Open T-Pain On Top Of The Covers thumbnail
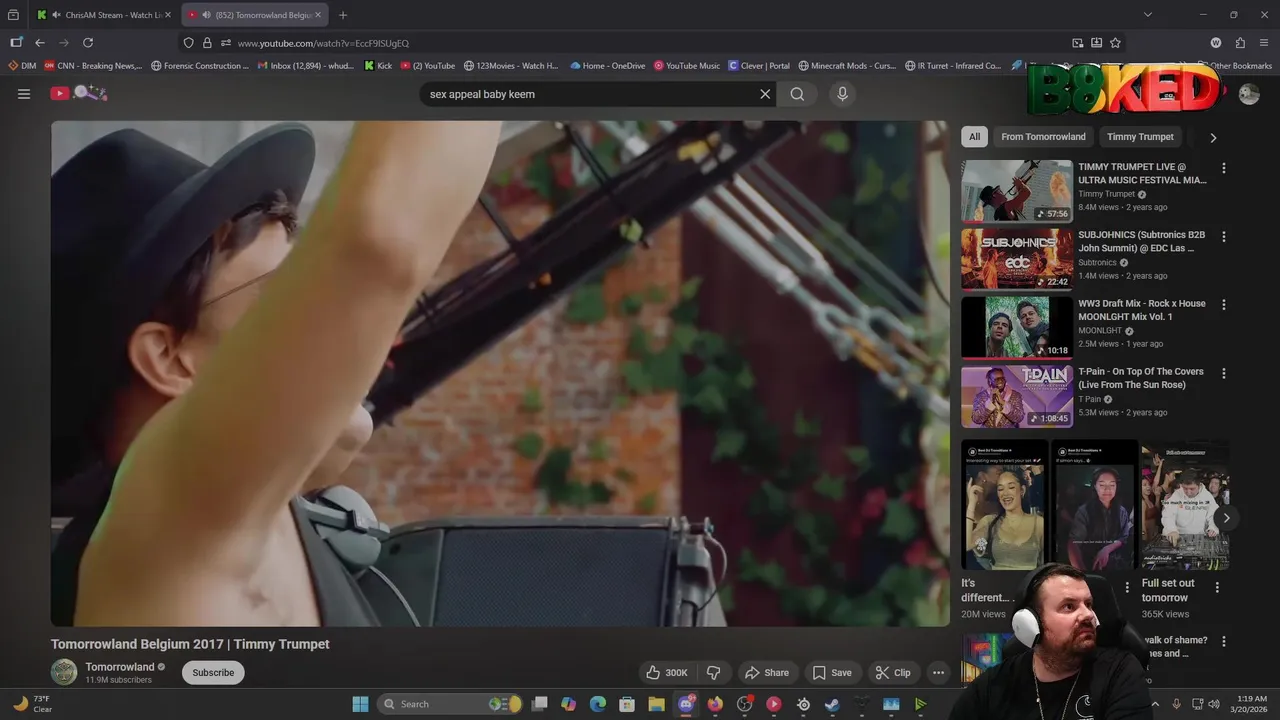The height and width of the screenshot is (720, 1280). point(1017,396)
